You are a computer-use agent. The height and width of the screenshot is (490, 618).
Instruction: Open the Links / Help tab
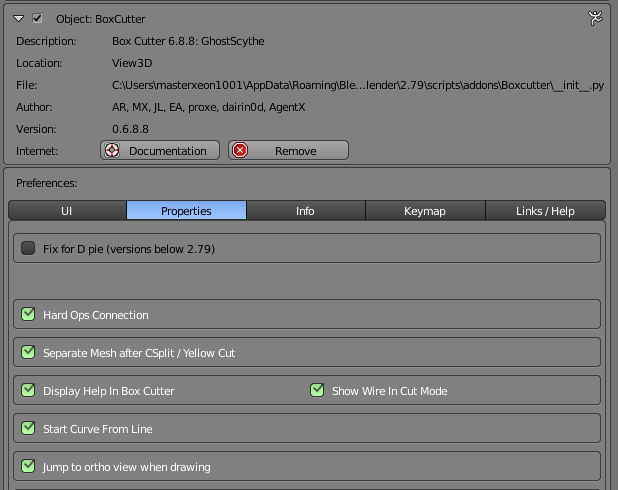544,211
